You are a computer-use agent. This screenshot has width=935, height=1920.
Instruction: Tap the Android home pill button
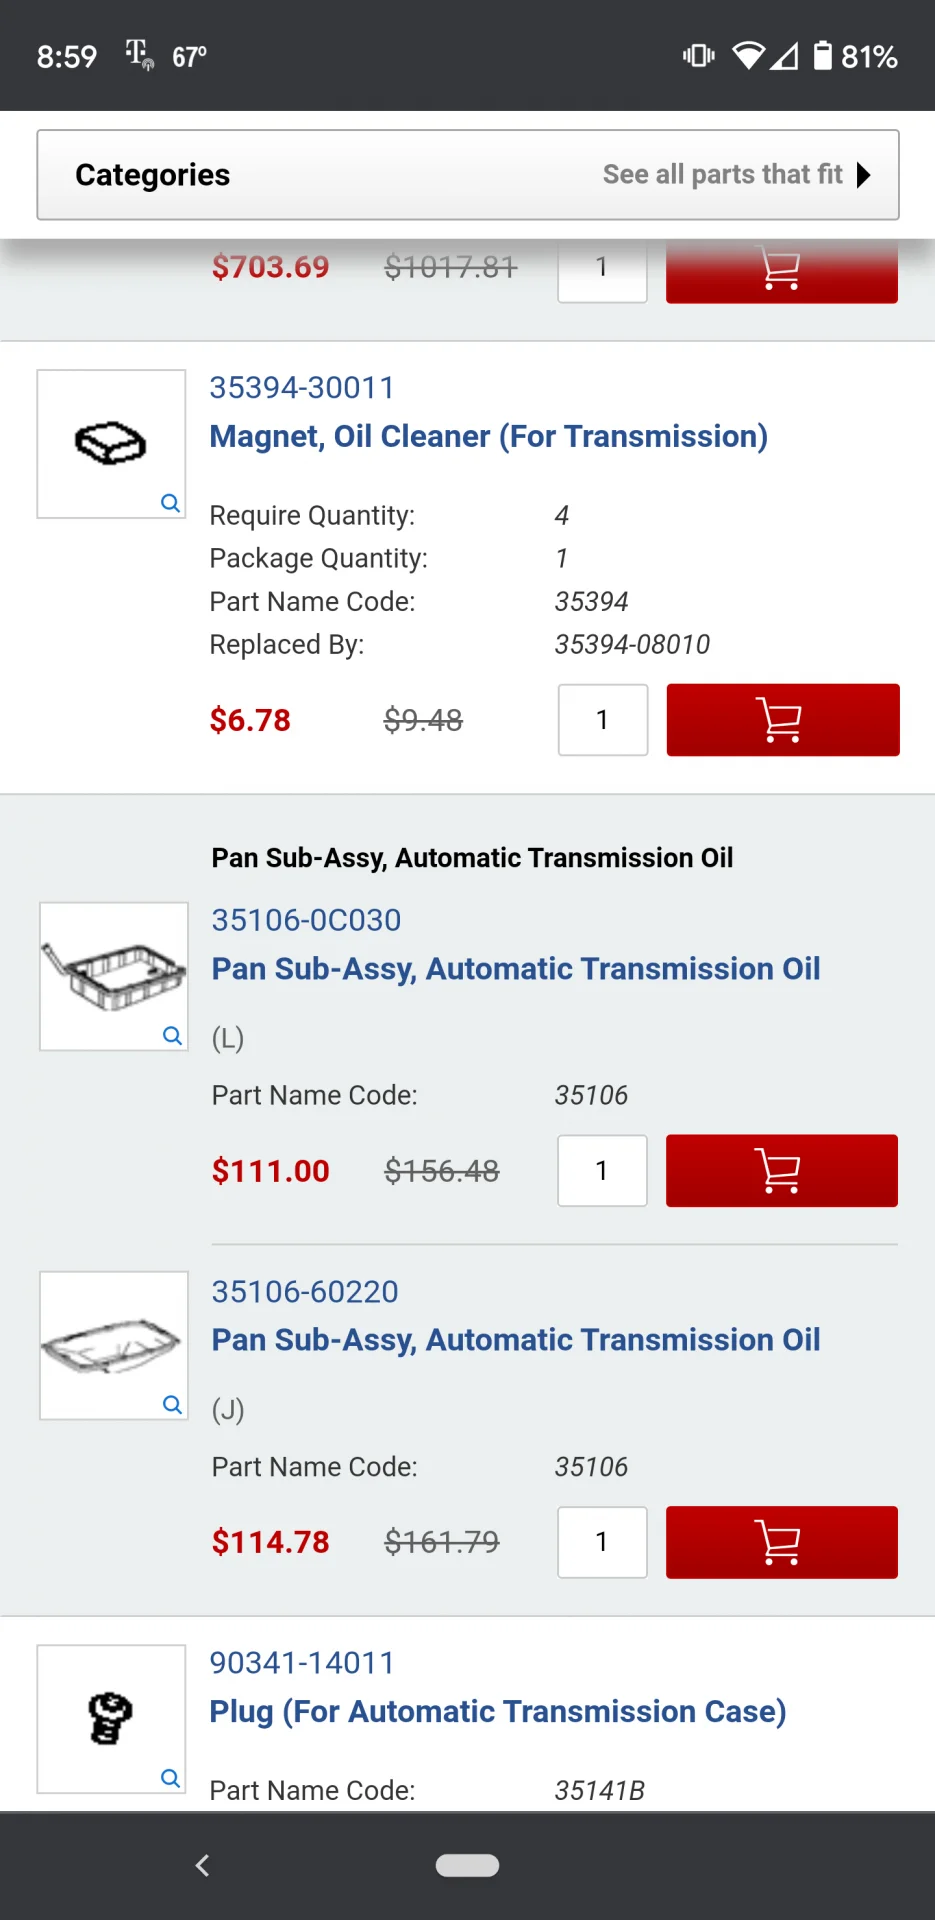click(x=467, y=1865)
